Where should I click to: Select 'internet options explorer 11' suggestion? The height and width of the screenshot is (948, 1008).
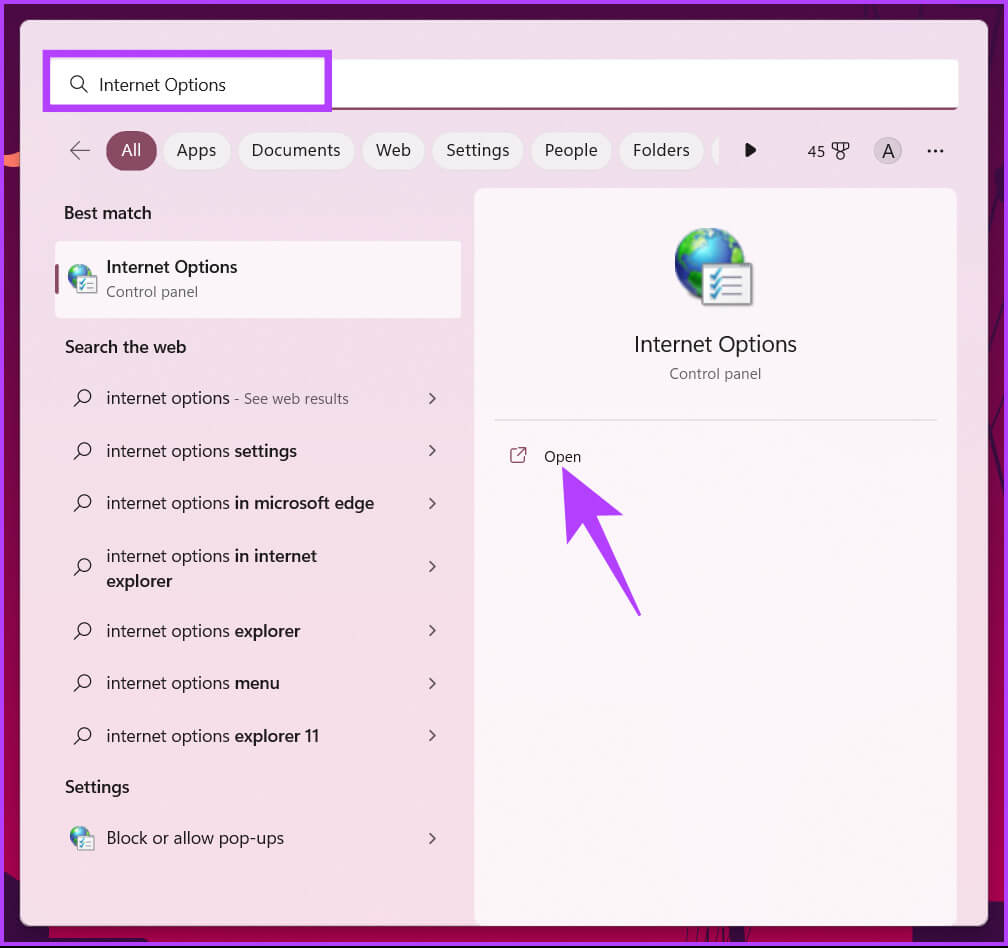coord(258,735)
